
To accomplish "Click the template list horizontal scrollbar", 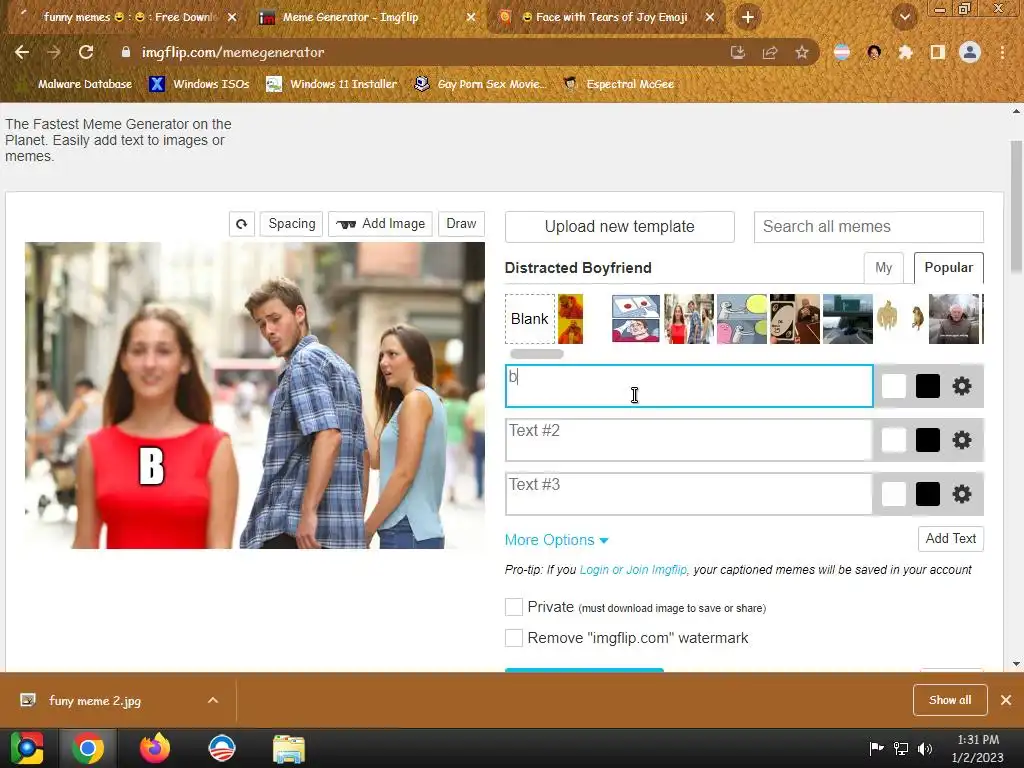I will (x=537, y=354).
